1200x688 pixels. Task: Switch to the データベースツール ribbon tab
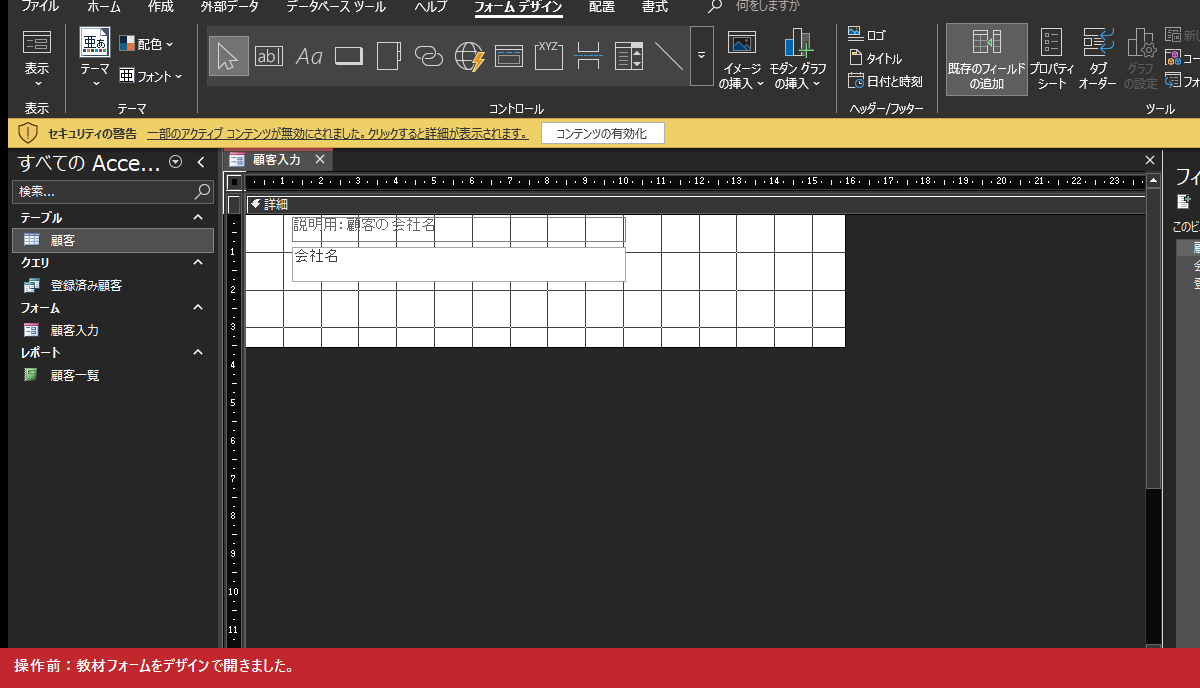(x=336, y=7)
